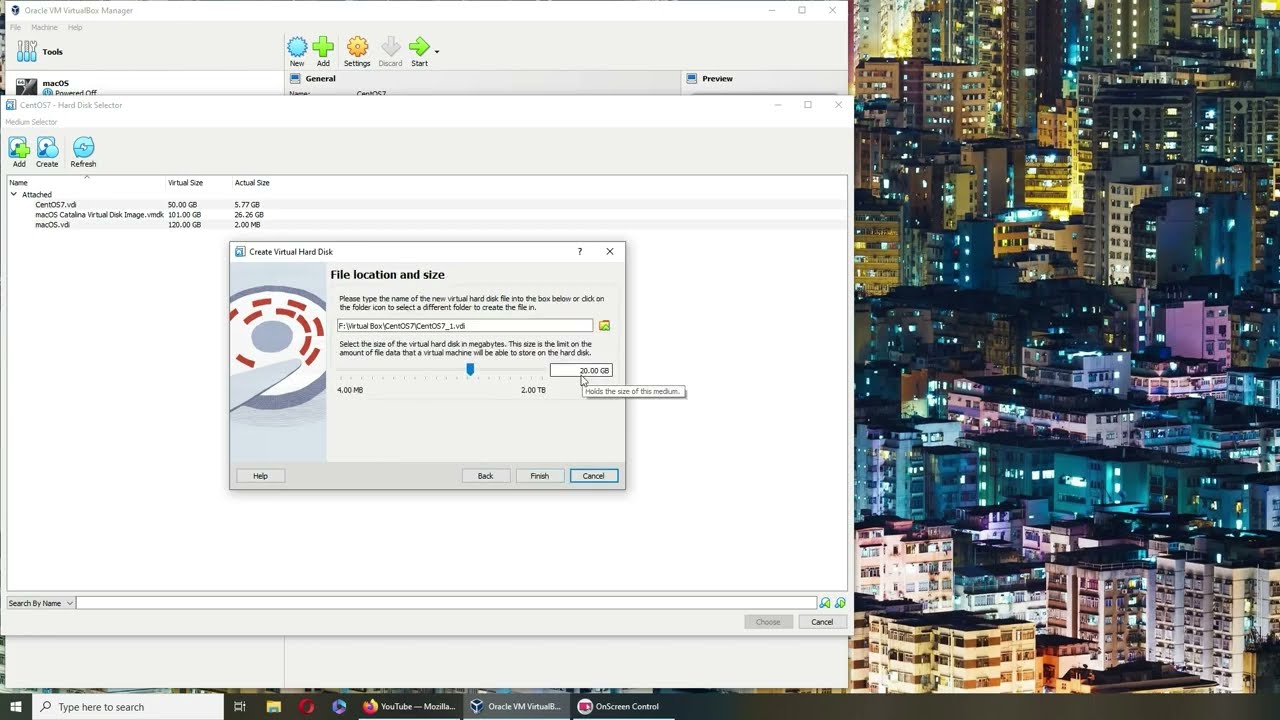Click the Refresh icon in Medium Selector

click(x=83, y=148)
